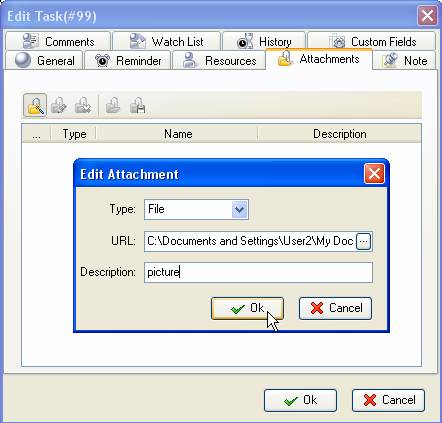The width and height of the screenshot is (442, 423).
Task: Click in the URL path field
Action: 250,241
